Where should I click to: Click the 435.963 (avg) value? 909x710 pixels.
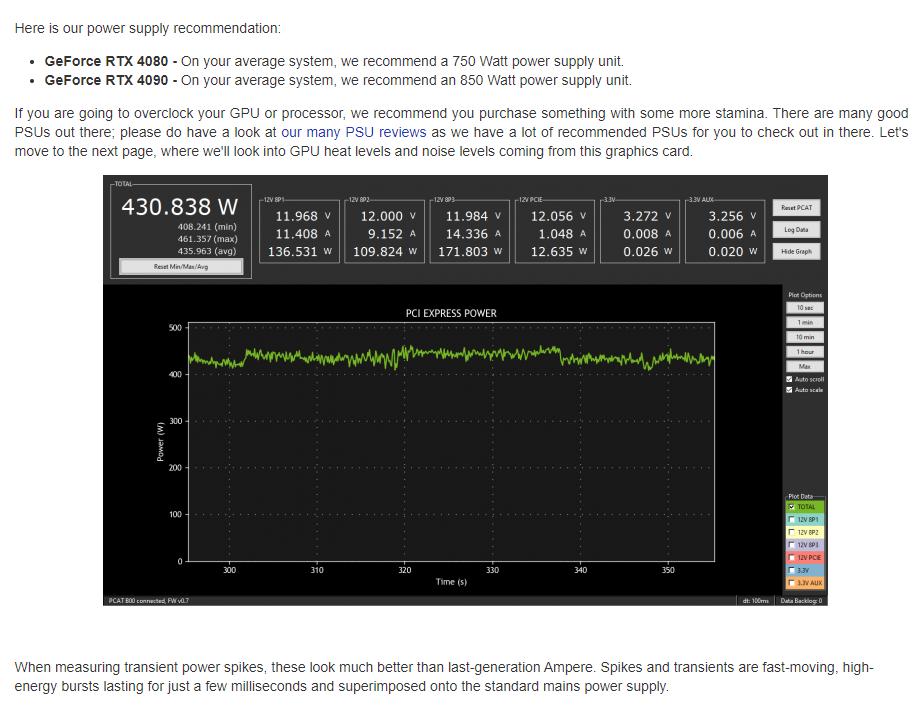[x=207, y=251]
